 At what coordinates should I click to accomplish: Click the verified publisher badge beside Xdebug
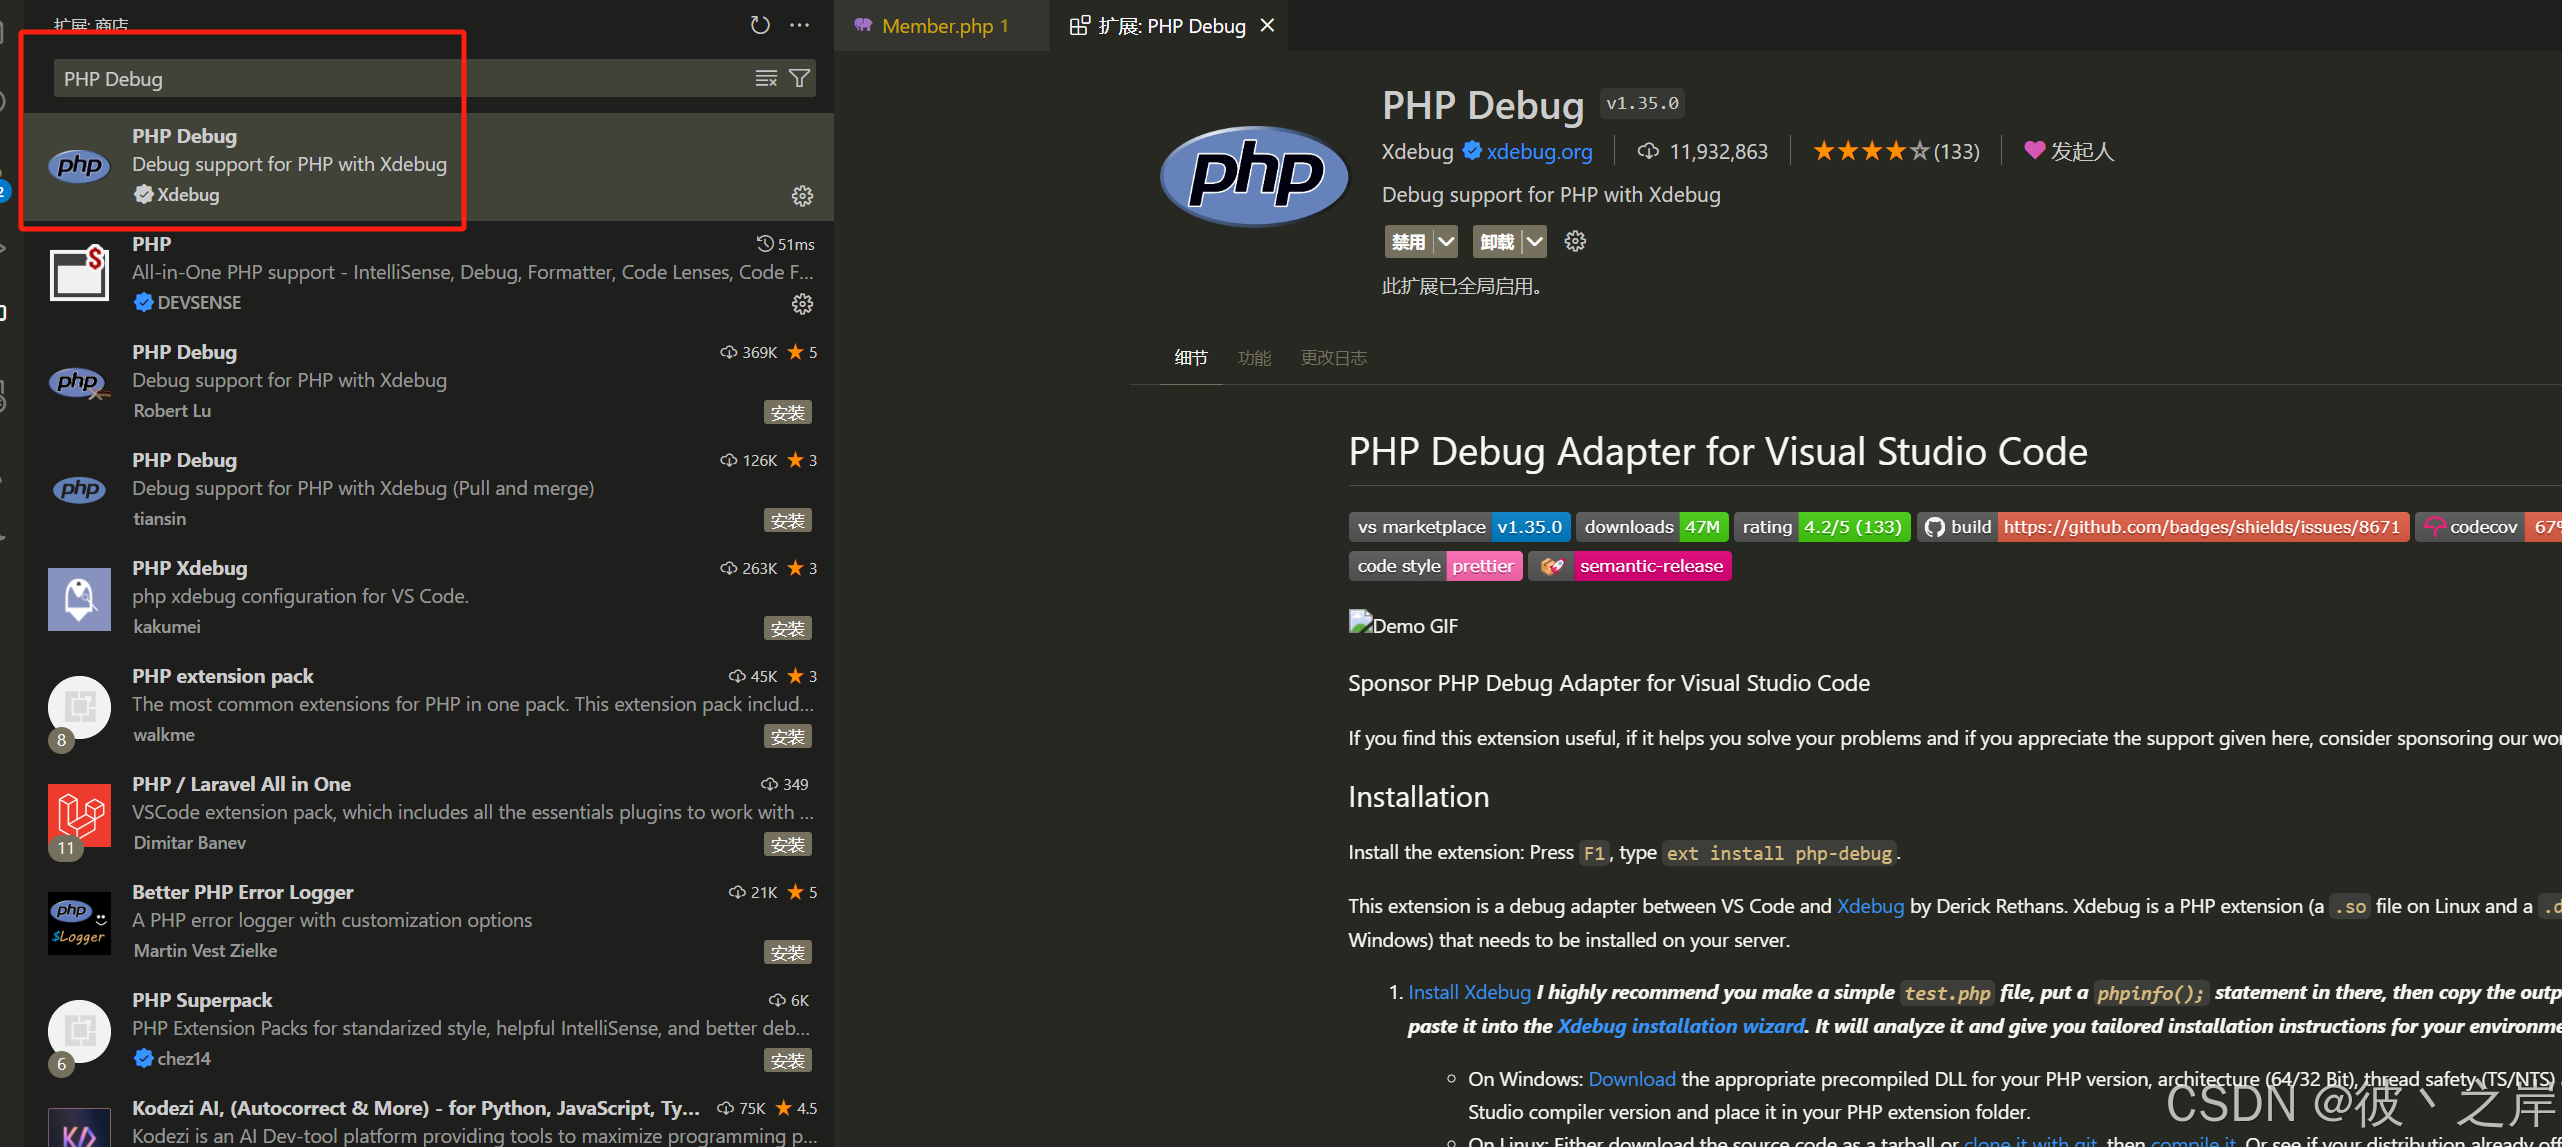pos(1471,150)
